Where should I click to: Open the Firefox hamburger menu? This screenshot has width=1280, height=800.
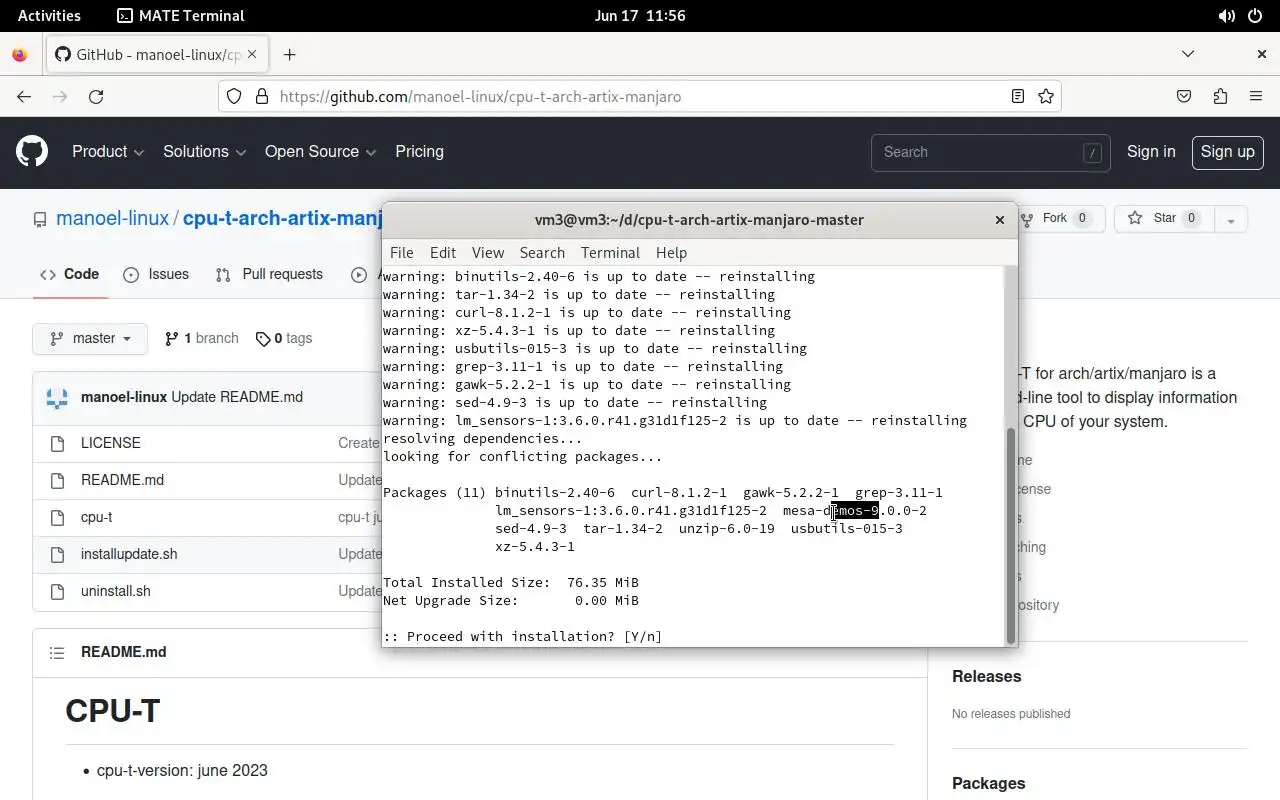(1256, 97)
